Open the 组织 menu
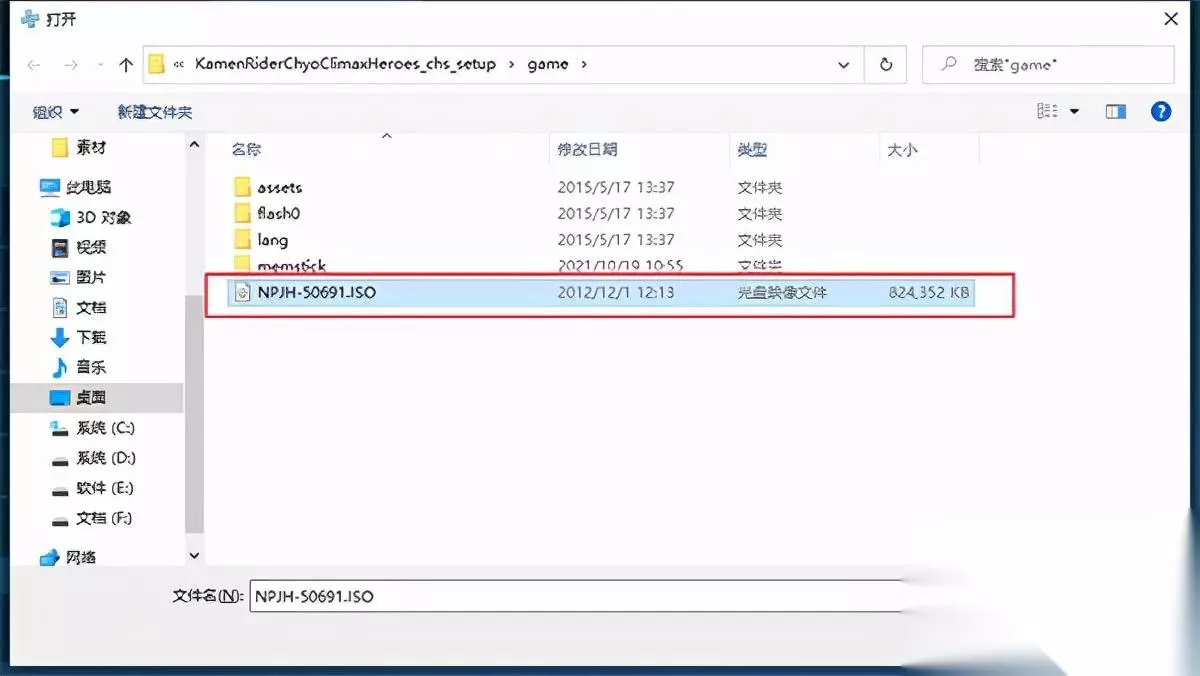 coord(55,112)
